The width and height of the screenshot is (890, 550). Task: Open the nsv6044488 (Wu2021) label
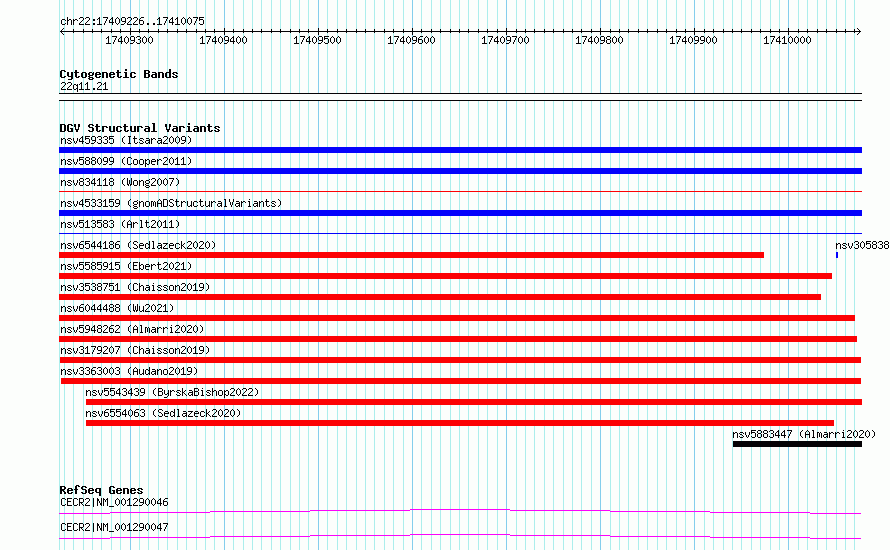coord(117,308)
